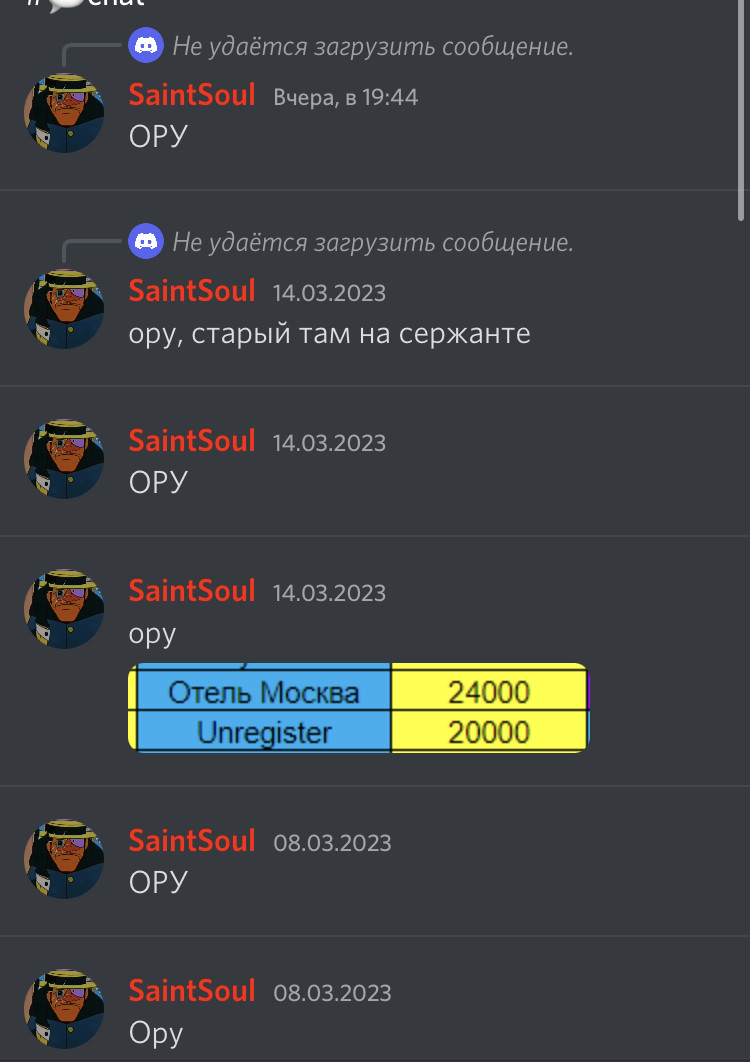Click the timestamp 'Вчера, в 19:44'
750x1062 pixels.
tap(346, 98)
